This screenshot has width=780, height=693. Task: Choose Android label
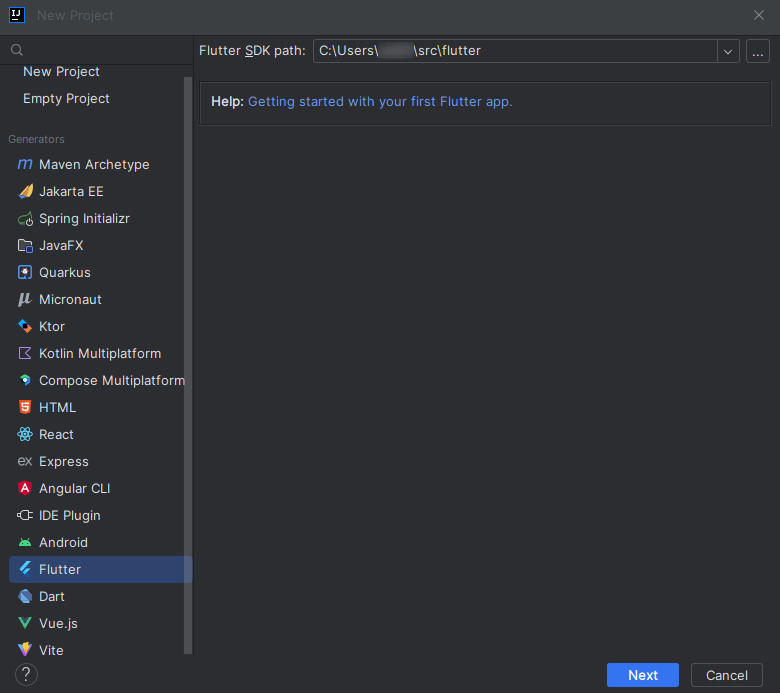pos(63,542)
